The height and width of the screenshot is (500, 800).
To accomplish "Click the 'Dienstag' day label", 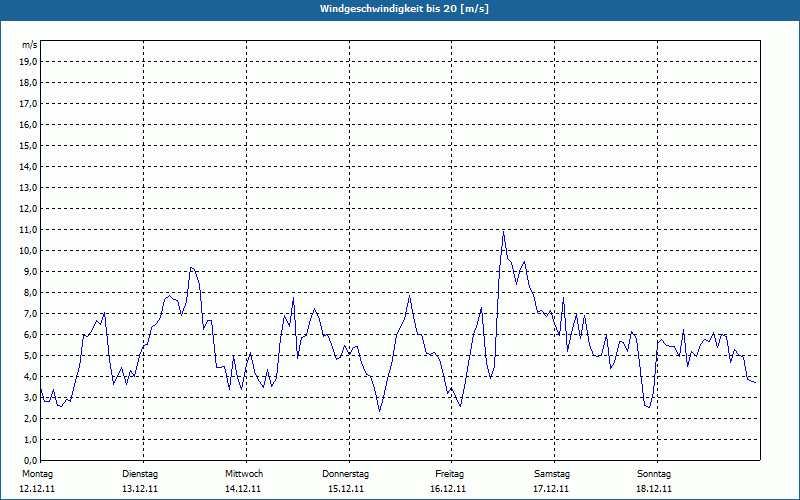I will [140, 474].
